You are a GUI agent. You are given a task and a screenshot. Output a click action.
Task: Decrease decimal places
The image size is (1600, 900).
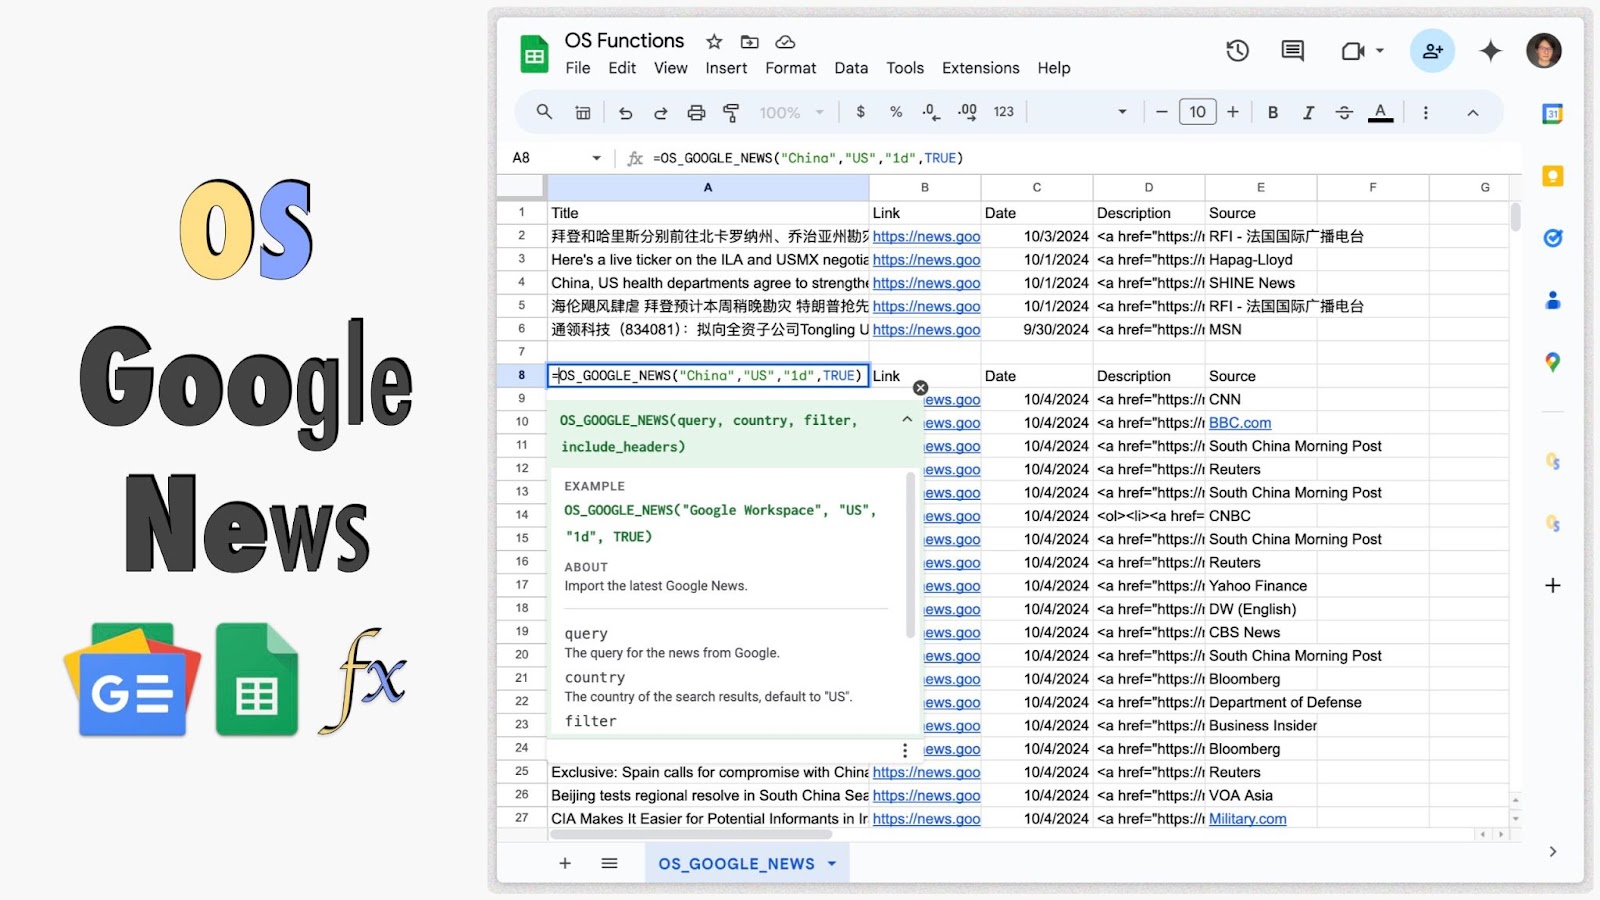tap(931, 112)
